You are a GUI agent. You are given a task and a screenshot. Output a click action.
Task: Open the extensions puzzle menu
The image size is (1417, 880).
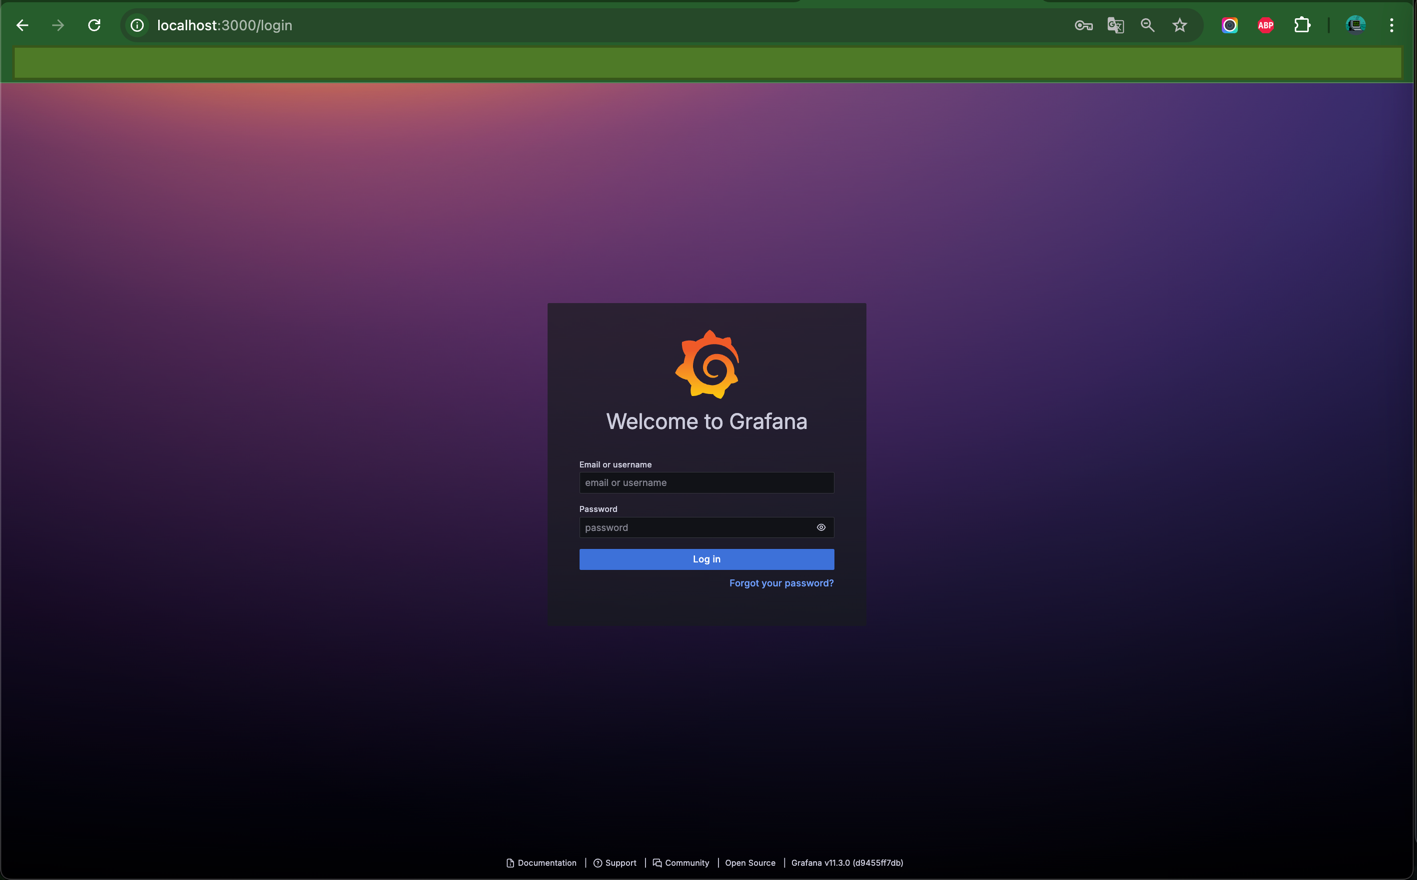(1302, 25)
